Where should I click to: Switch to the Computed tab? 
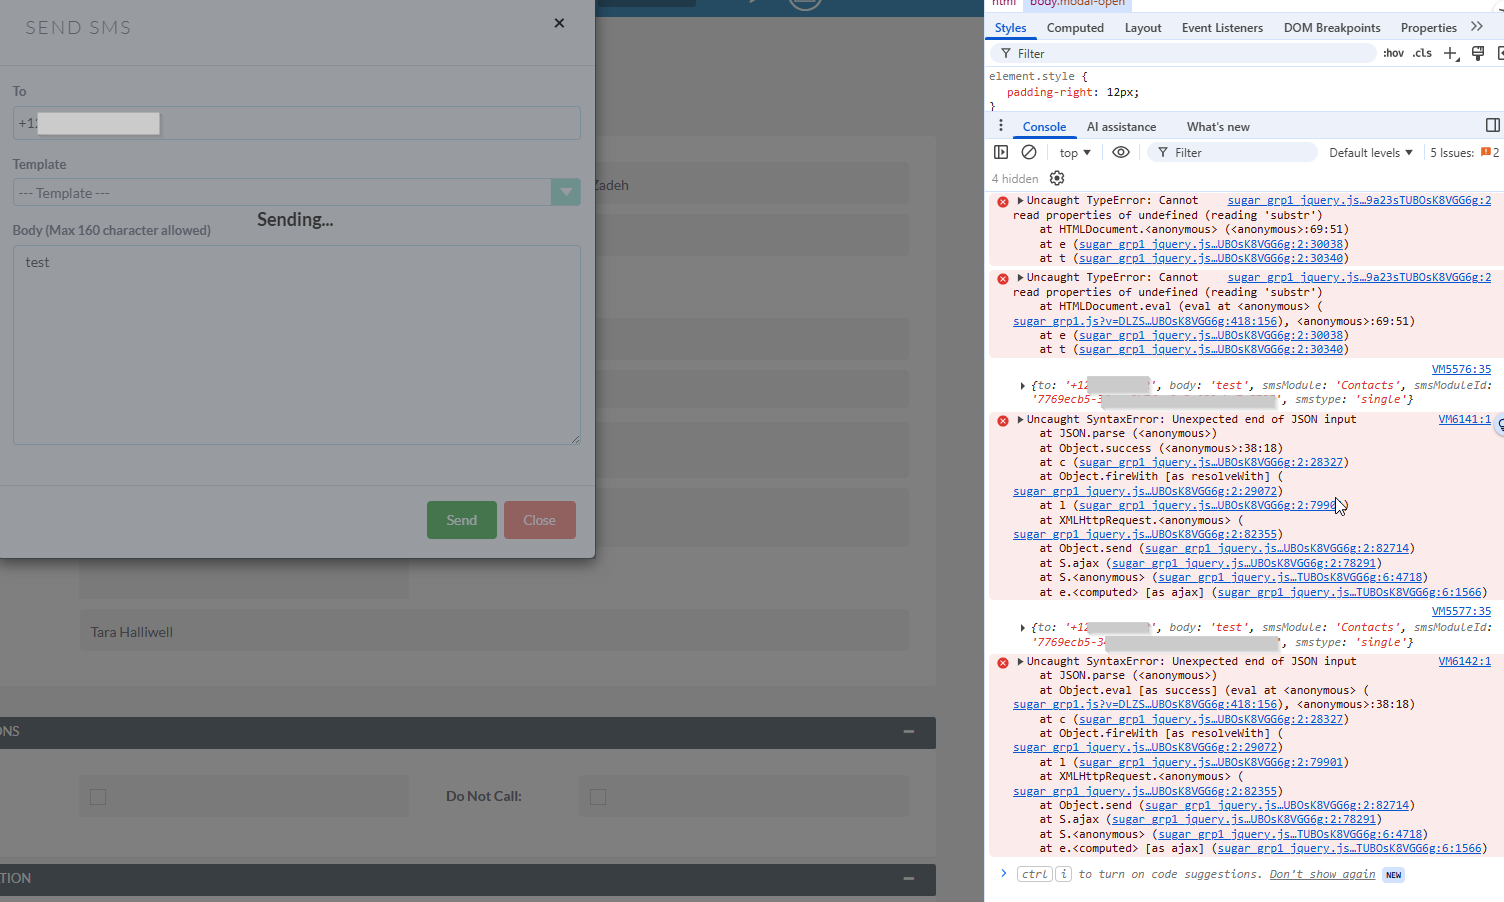click(1075, 28)
